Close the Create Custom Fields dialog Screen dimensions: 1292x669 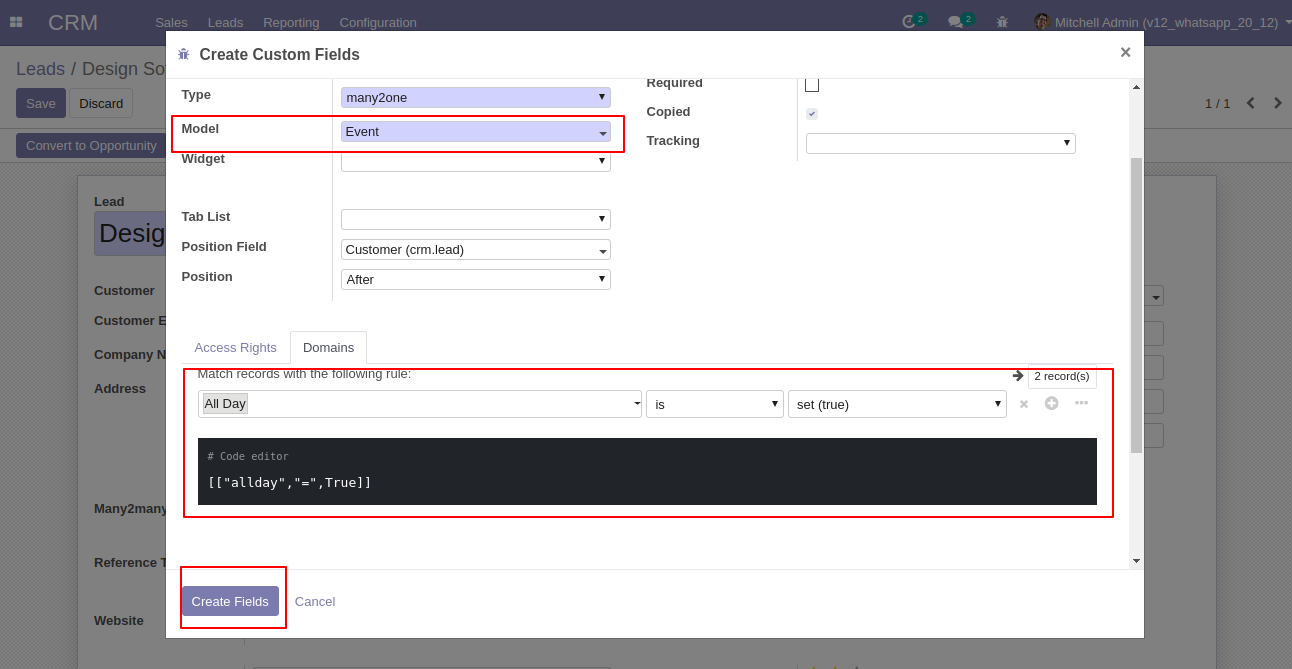click(1125, 52)
